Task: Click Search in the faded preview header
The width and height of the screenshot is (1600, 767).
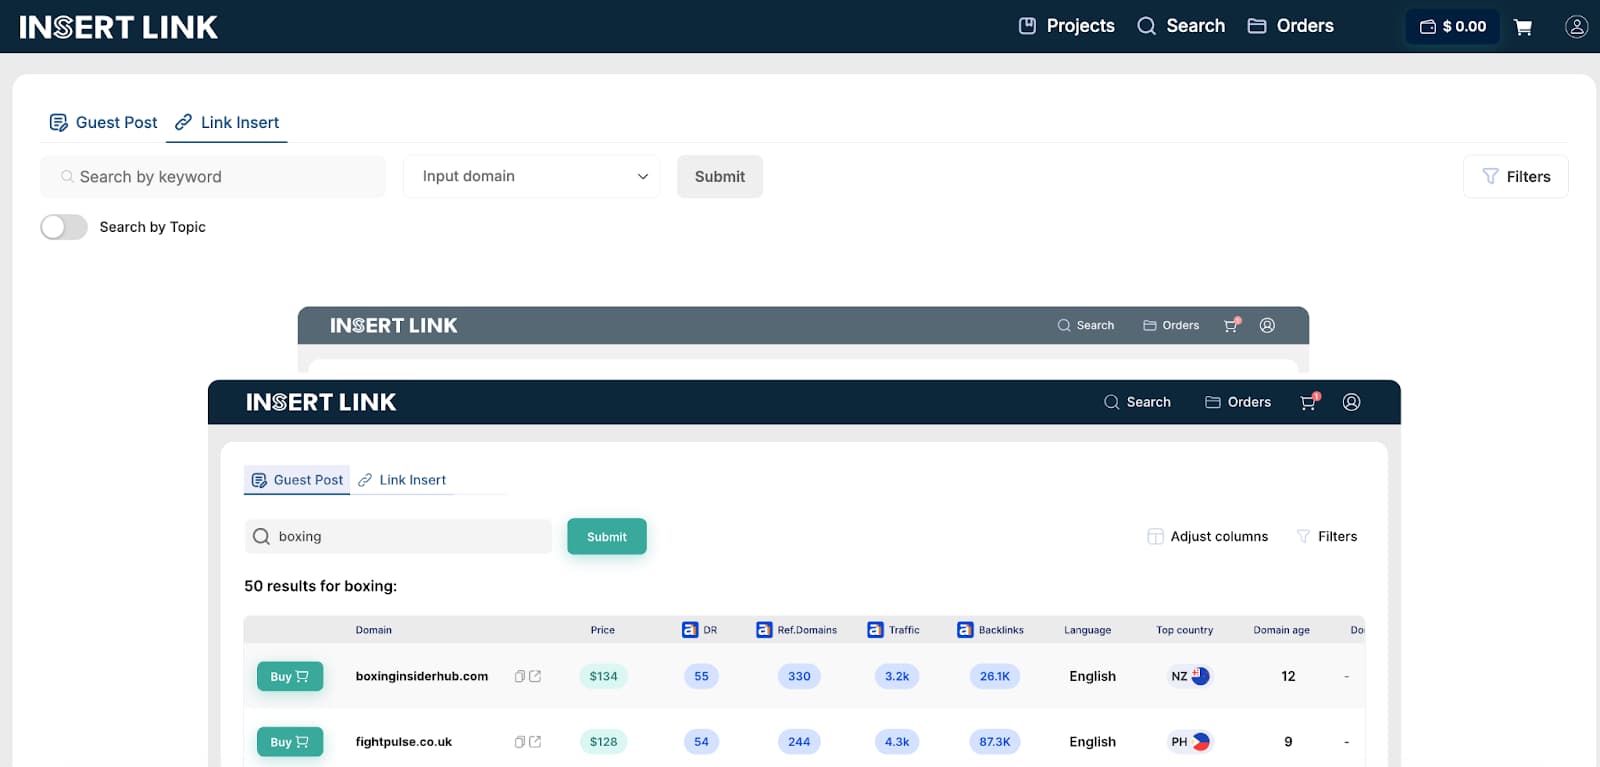Action: point(1086,325)
